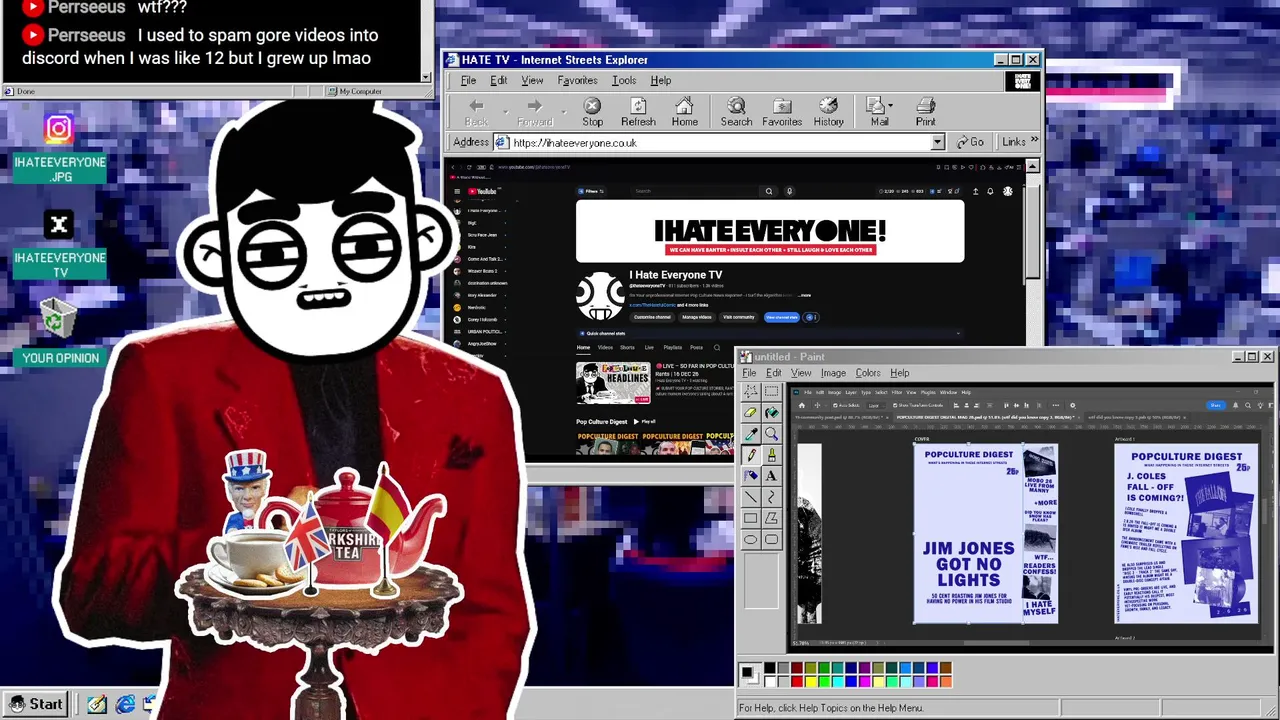The image size is (1280, 720).
Task: Go to Home in Explorer toolbar
Action: [x=685, y=112]
